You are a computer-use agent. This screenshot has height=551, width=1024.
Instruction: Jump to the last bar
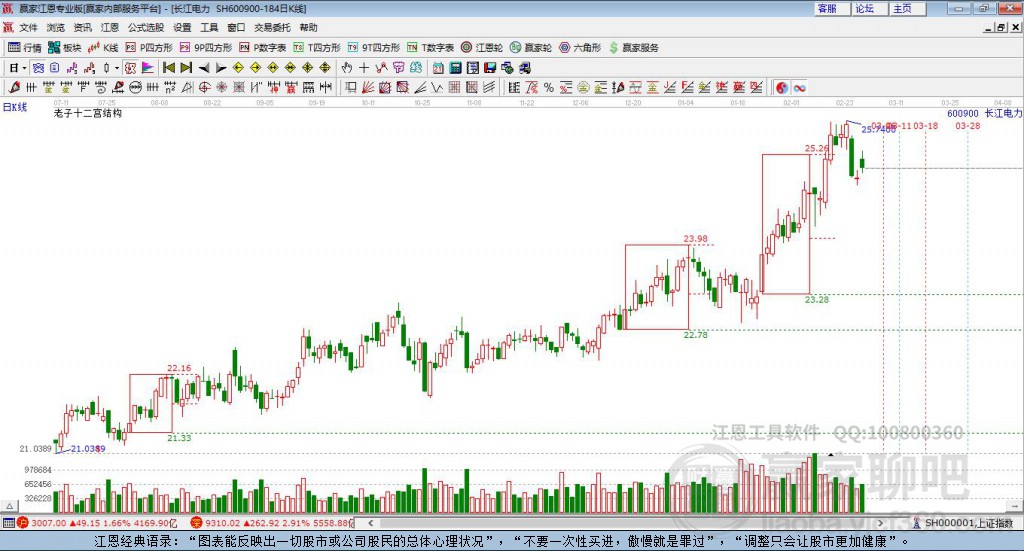pos(186,68)
